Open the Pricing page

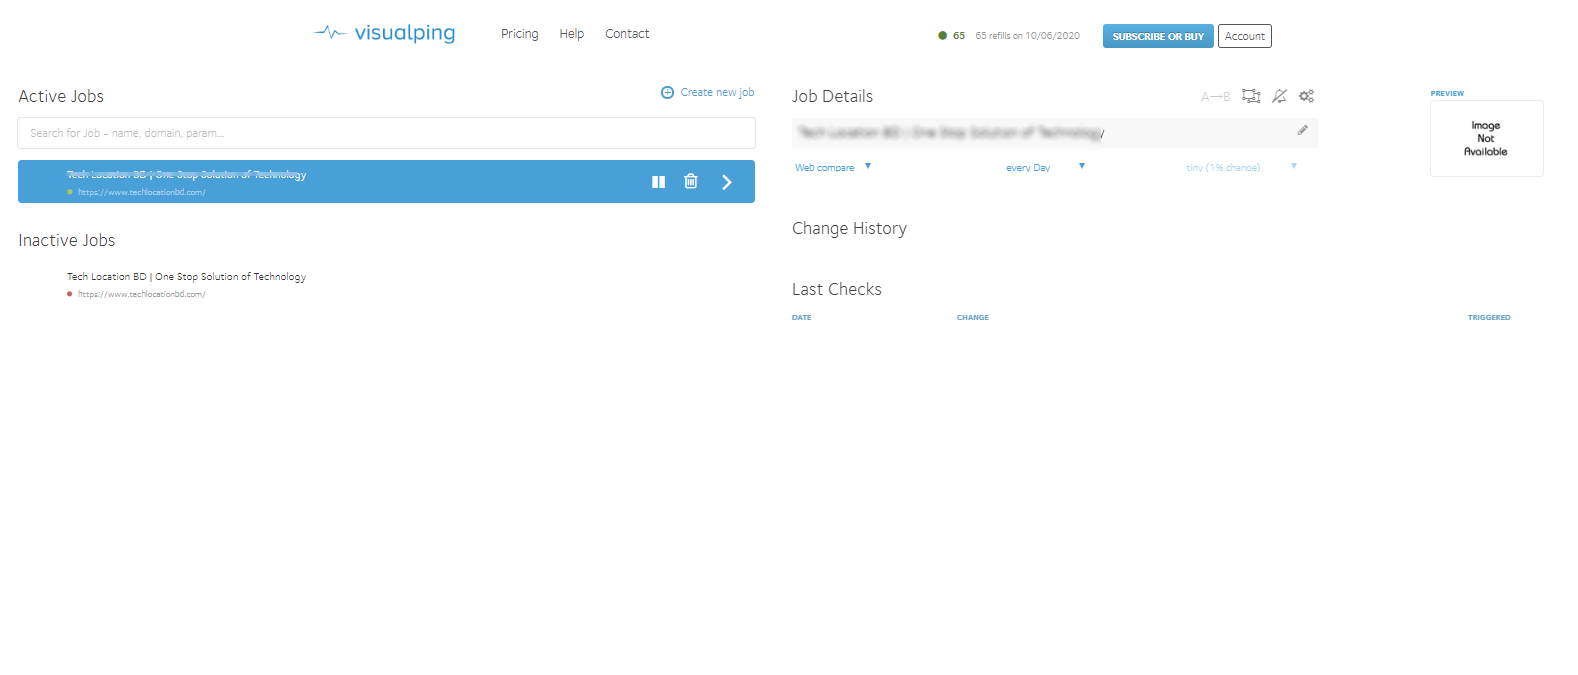[x=519, y=34]
